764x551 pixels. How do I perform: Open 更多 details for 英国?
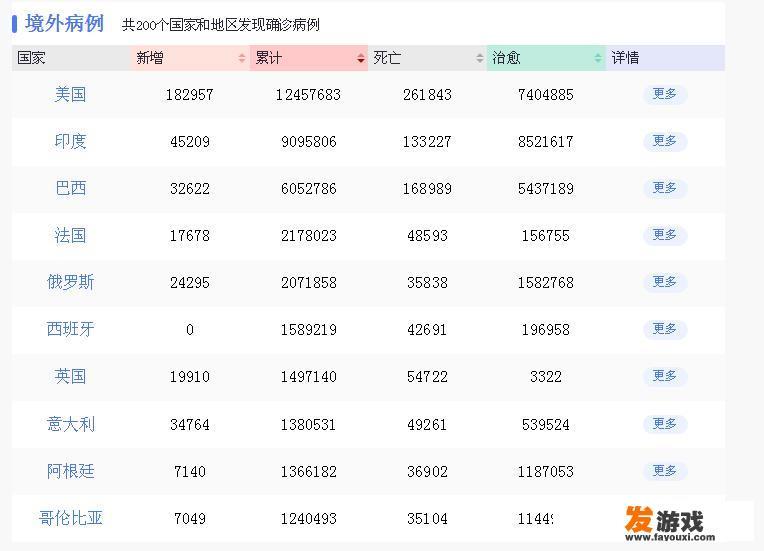point(665,376)
